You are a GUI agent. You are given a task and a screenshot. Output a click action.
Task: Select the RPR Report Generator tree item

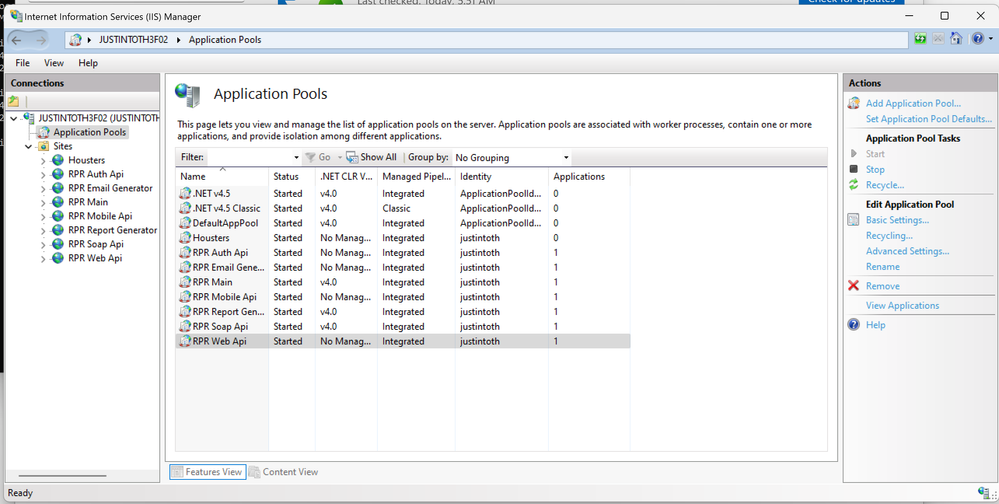pyautogui.click(x=112, y=230)
